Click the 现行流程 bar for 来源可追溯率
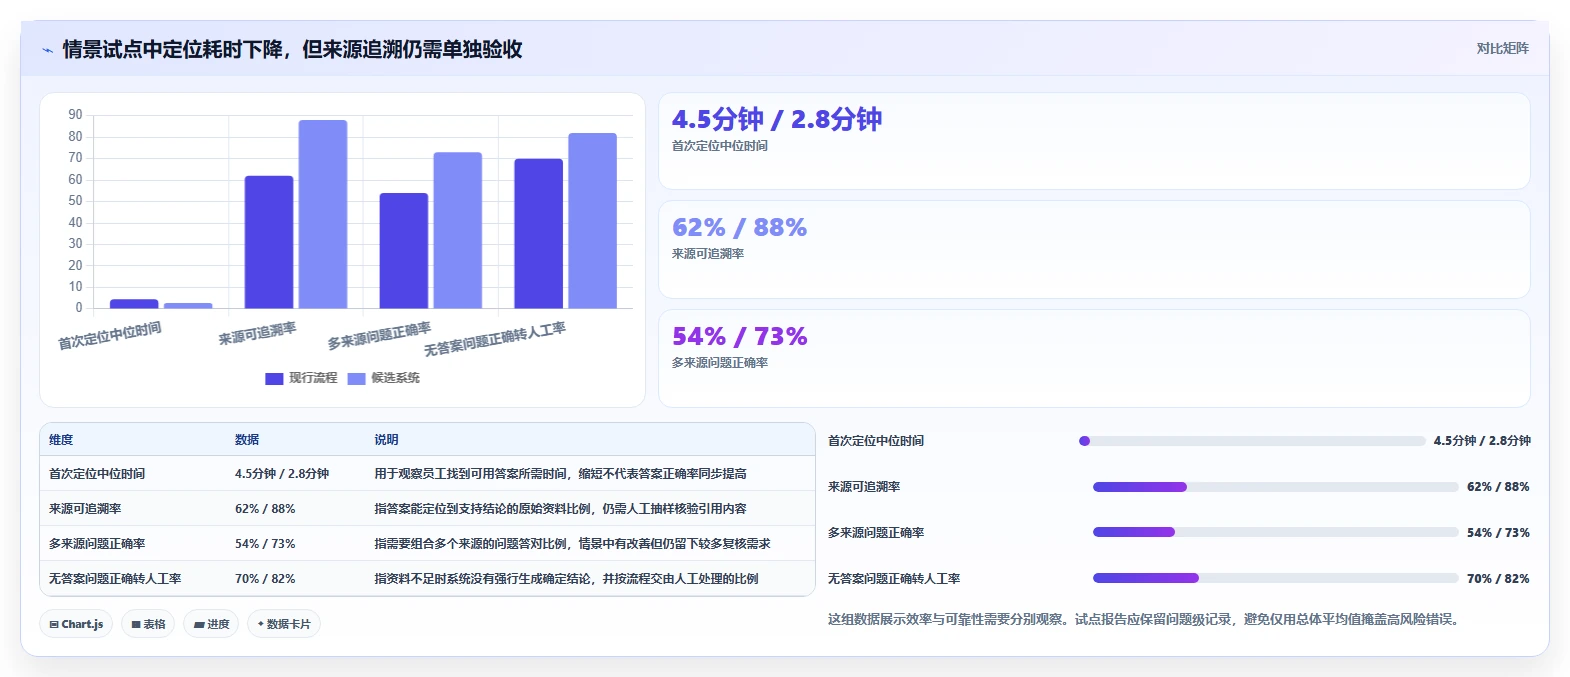 [269, 242]
